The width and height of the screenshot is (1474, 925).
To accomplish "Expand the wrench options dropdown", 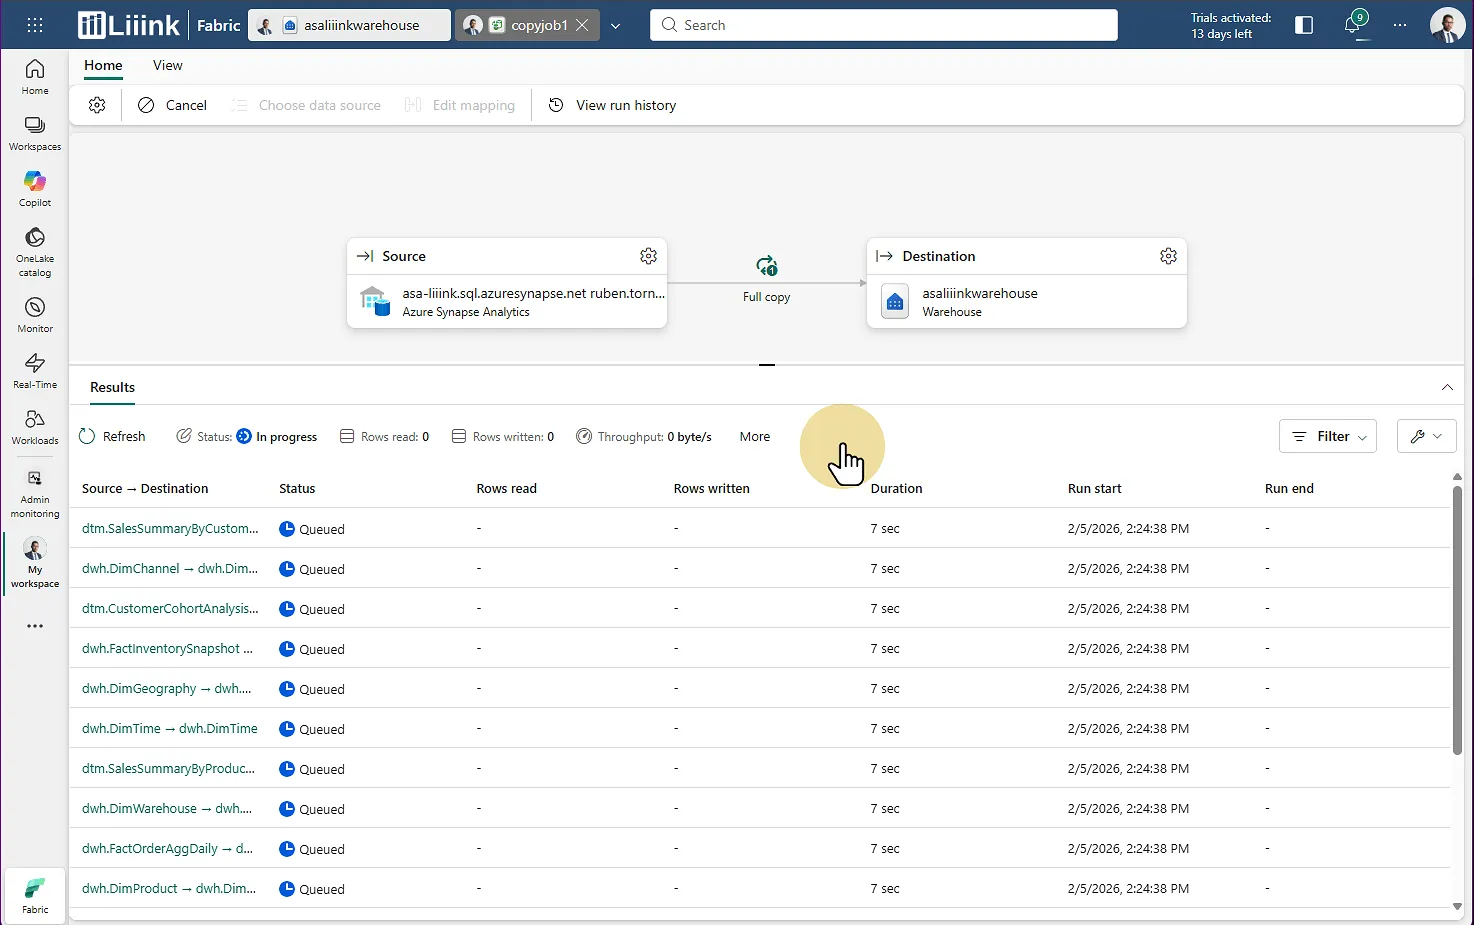I will [1426, 436].
